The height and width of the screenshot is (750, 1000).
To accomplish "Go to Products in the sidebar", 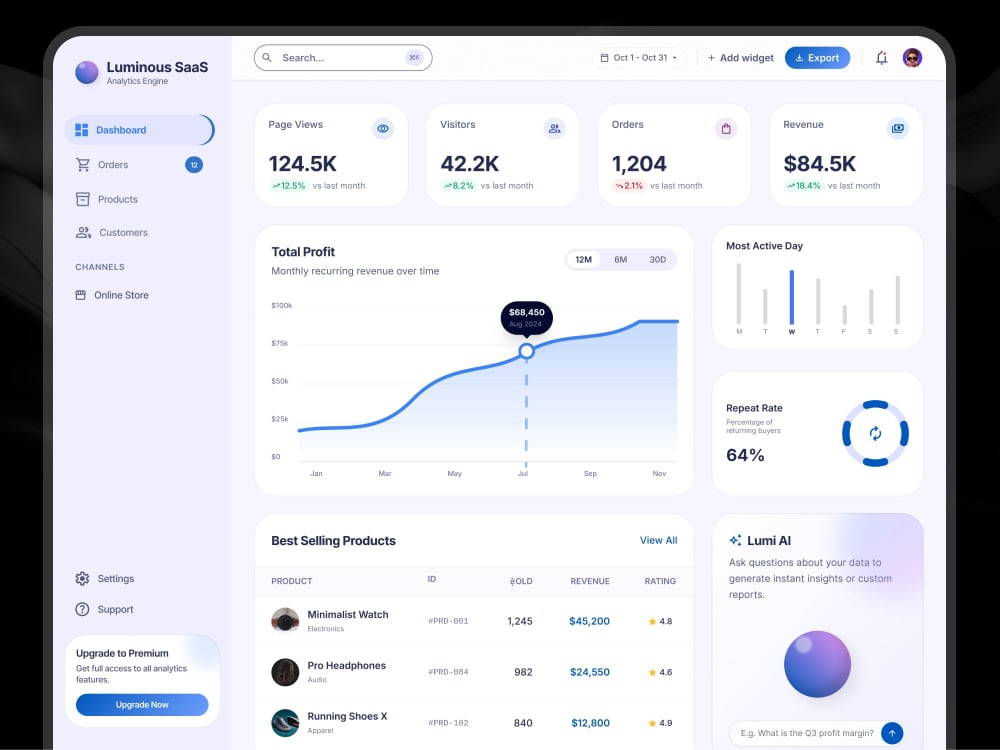I will pyautogui.click(x=139, y=199).
